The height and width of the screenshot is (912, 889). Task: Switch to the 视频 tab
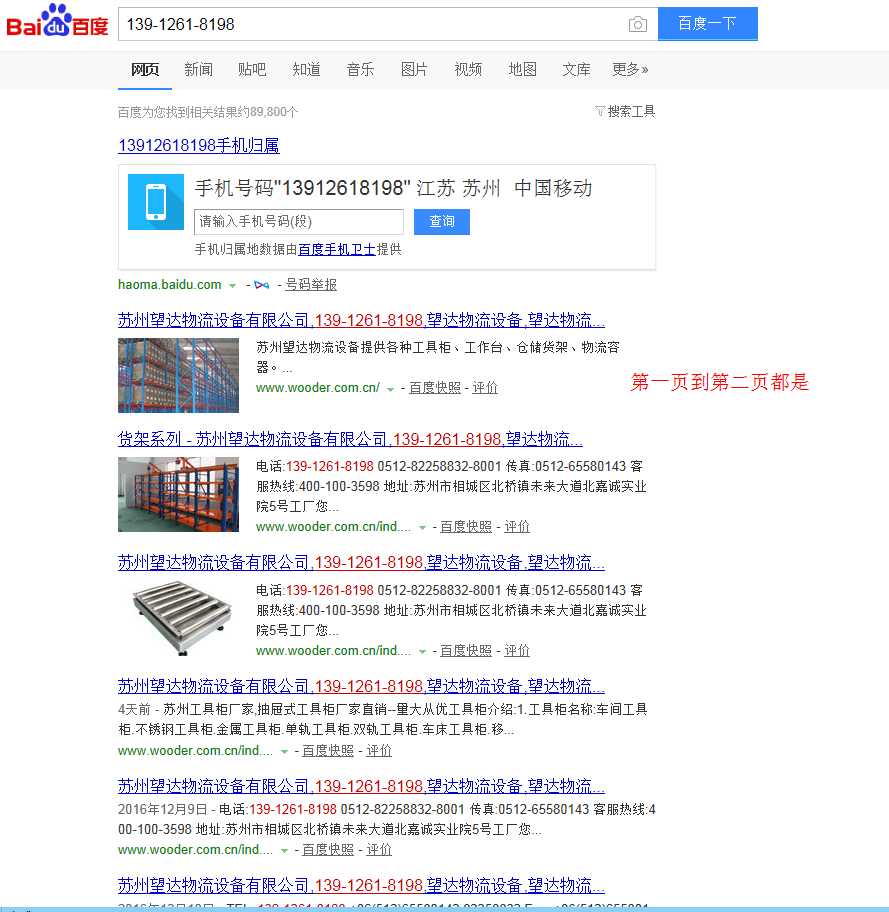tap(468, 70)
